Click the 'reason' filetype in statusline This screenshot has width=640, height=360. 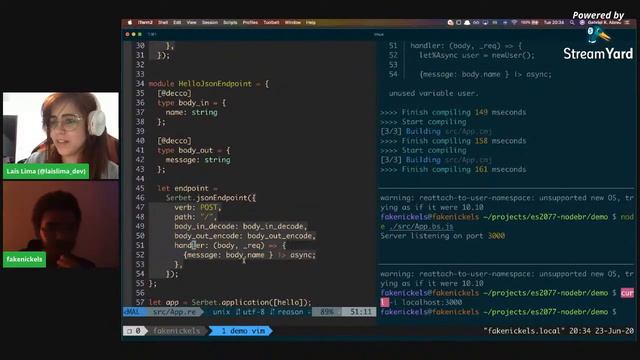[290, 312]
